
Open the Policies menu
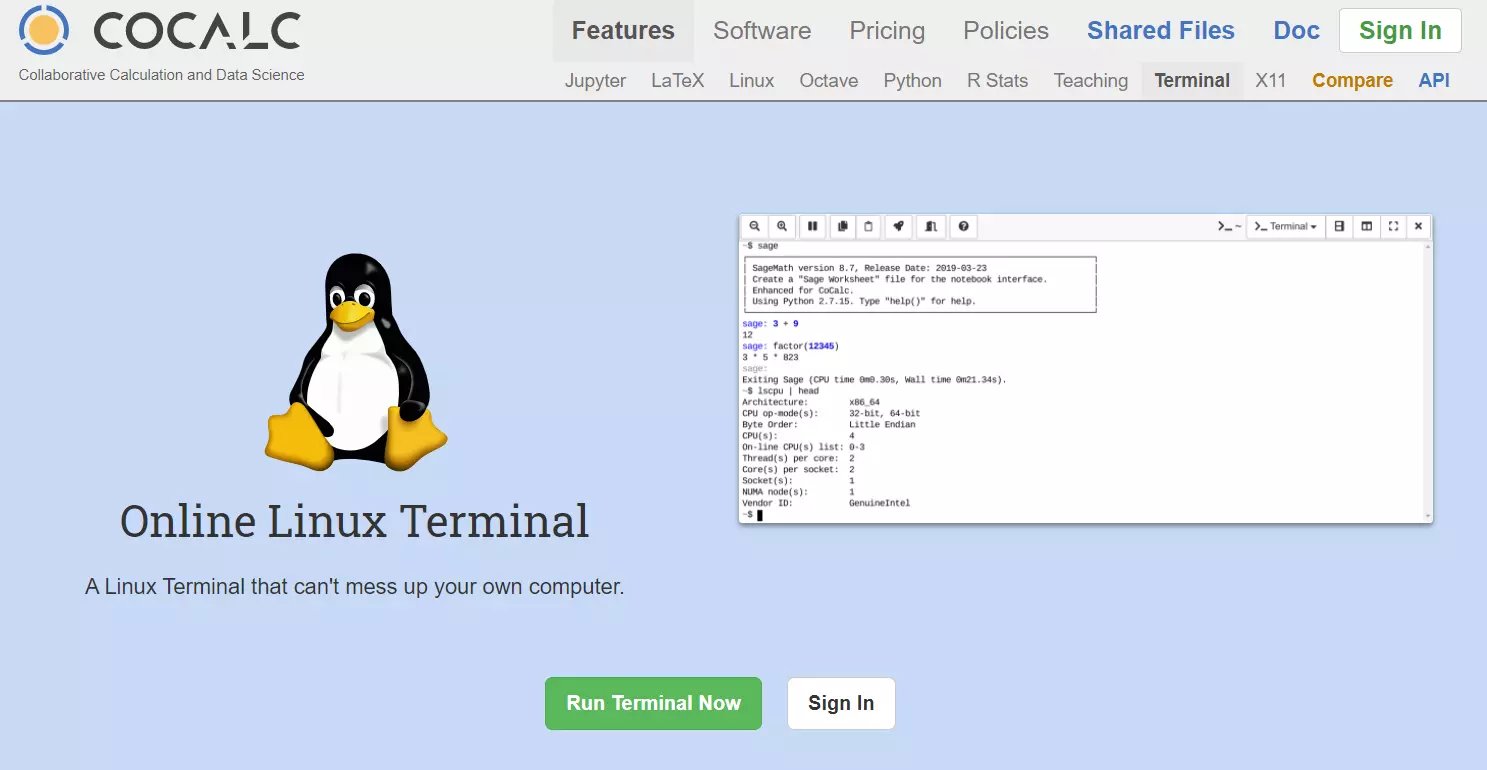pyautogui.click(x=1006, y=31)
